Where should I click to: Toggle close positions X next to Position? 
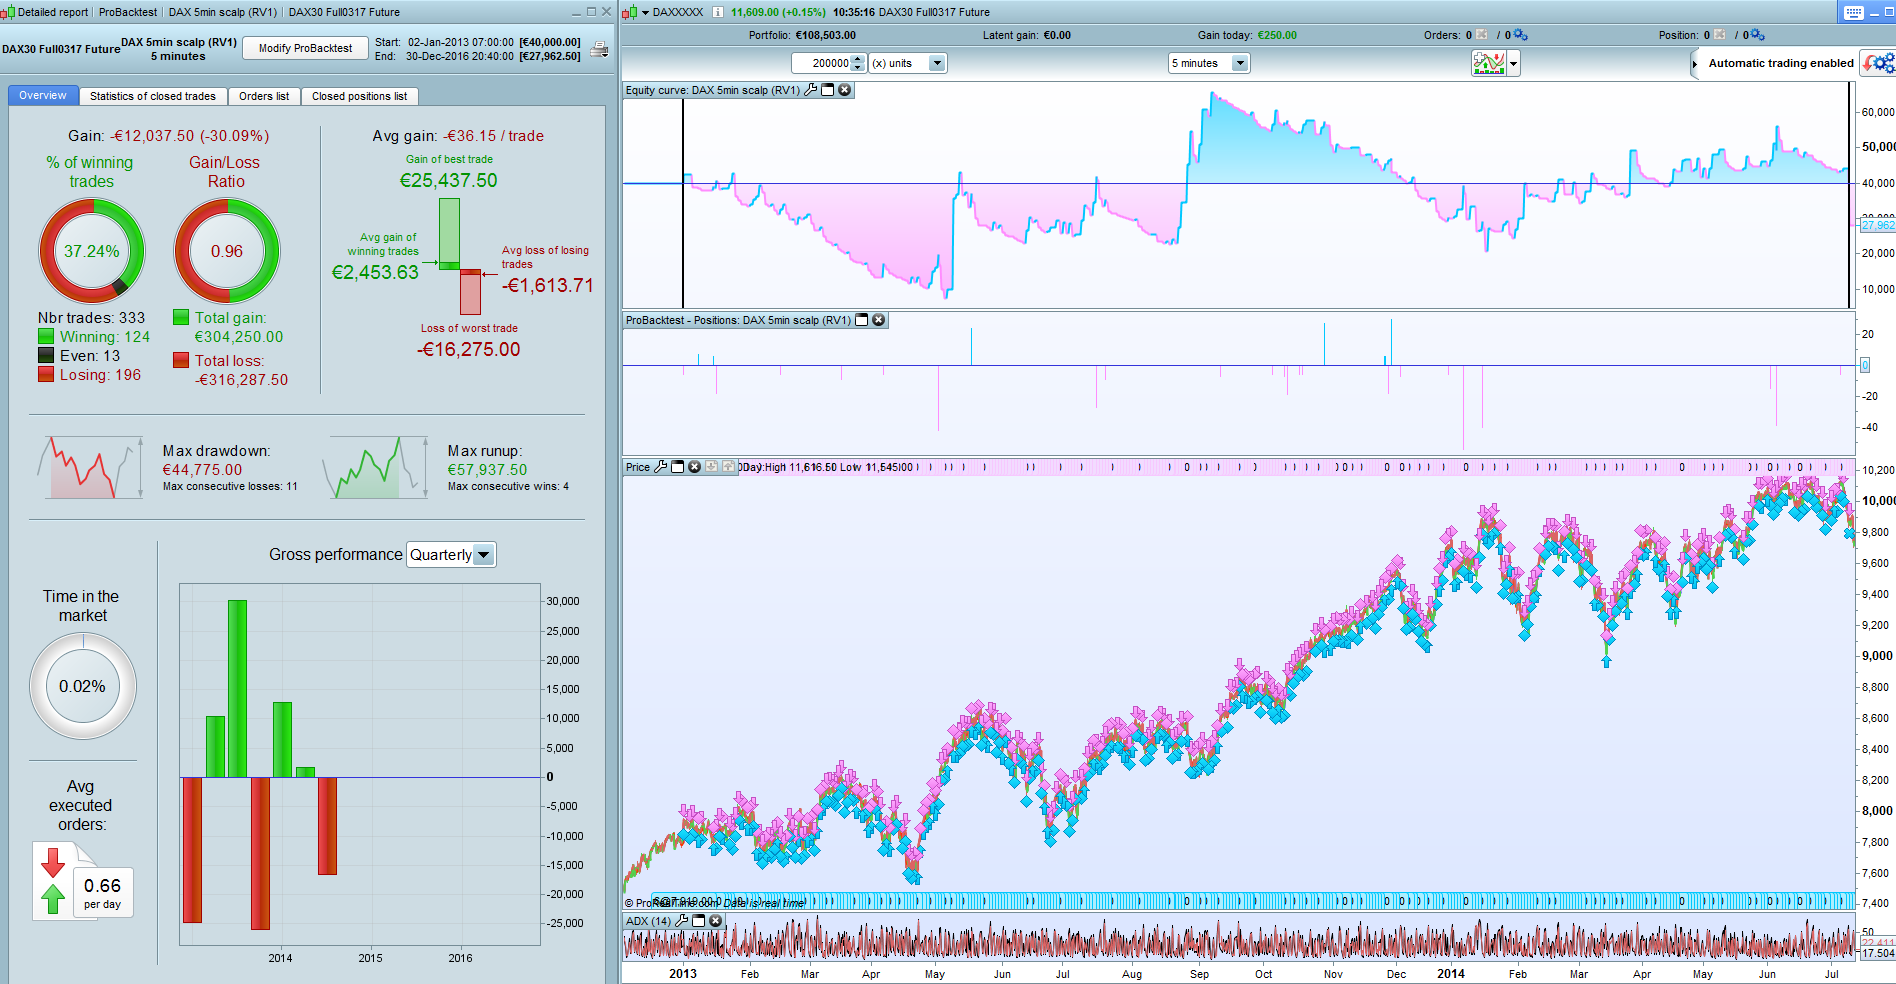pyautogui.click(x=1720, y=35)
